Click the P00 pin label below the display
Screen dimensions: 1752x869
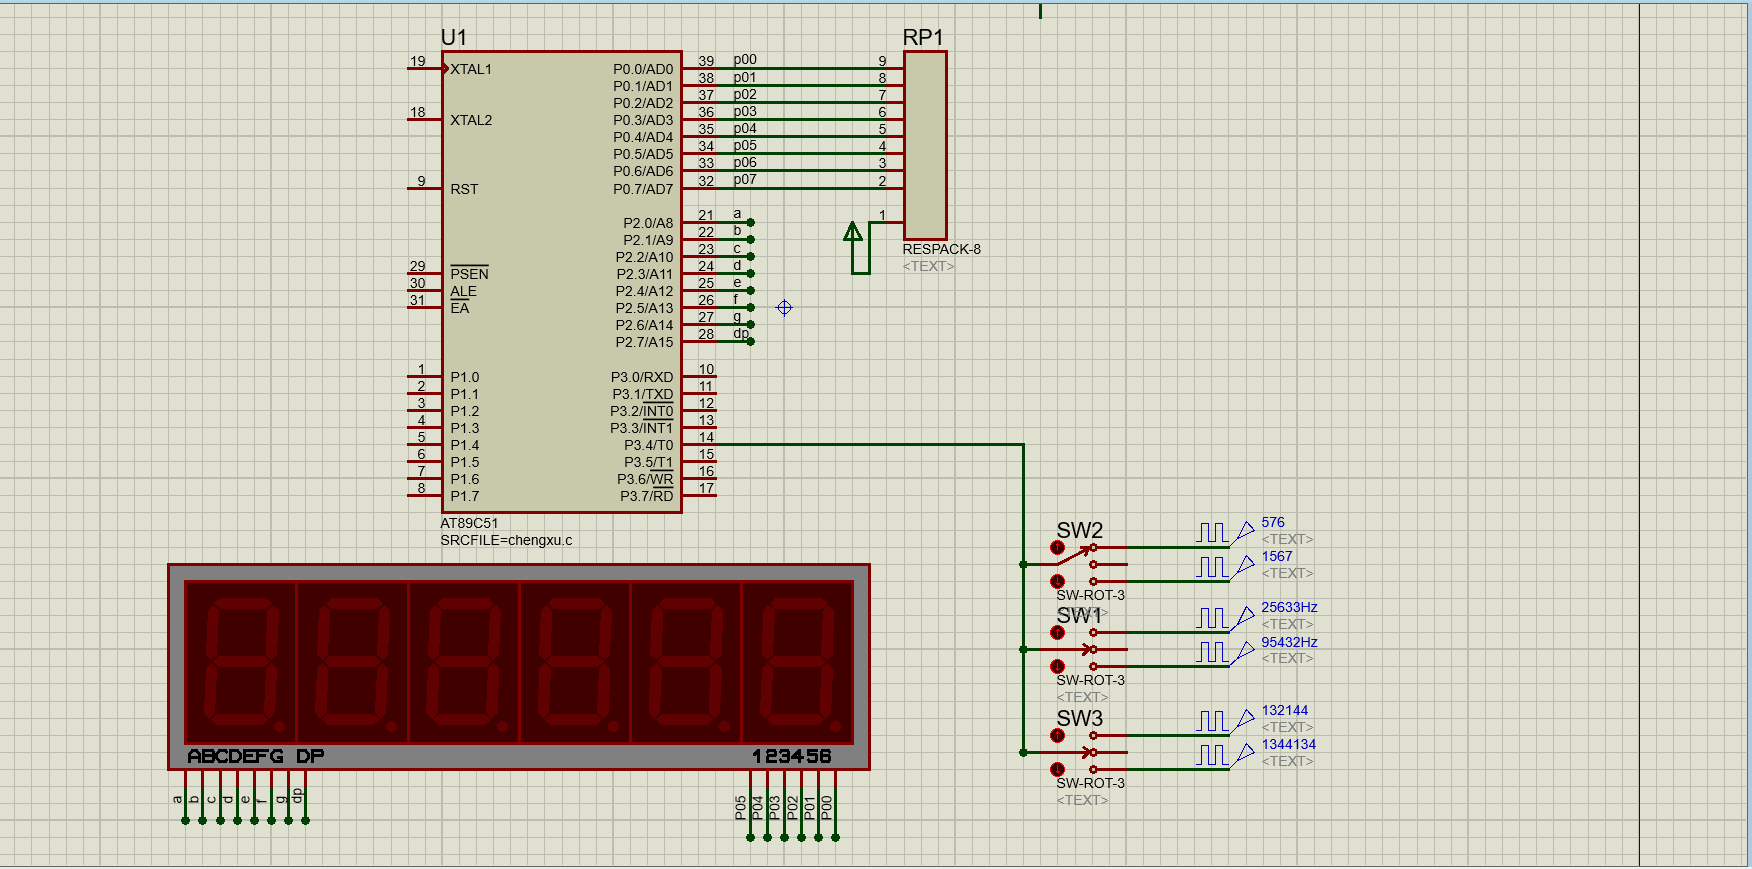(826, 808)
